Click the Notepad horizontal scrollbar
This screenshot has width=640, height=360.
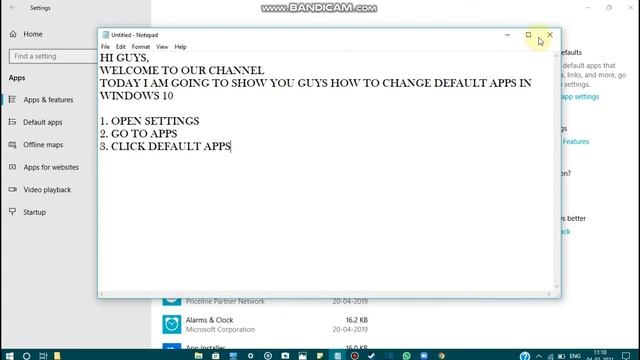(325, 293)
